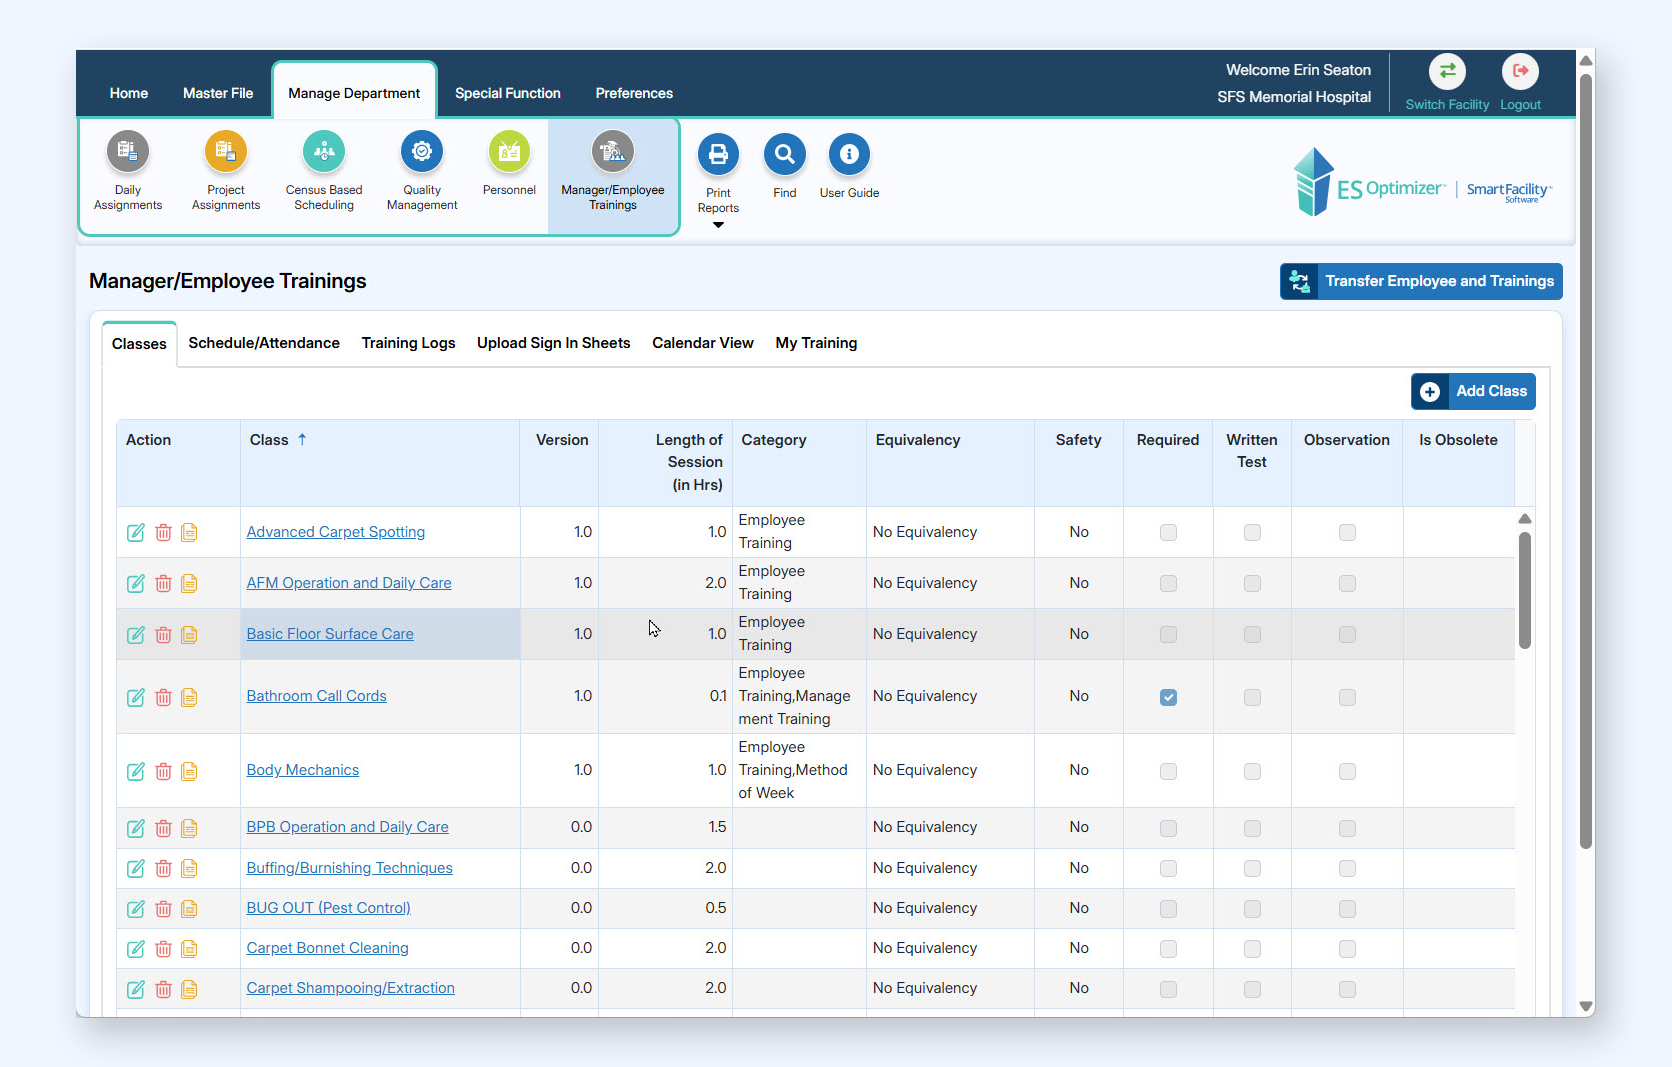Click Switch Facility icon
This screenshot has width=1672, height=1067.
(1446, 71)
